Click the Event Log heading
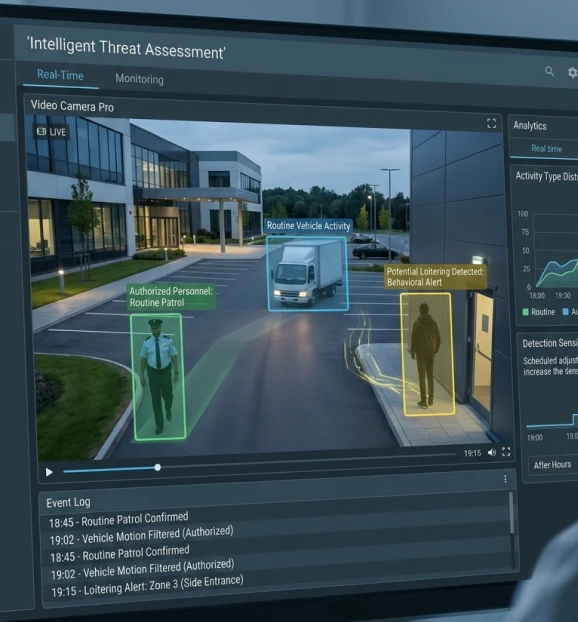The image size is (578, 622). point(68,503)
